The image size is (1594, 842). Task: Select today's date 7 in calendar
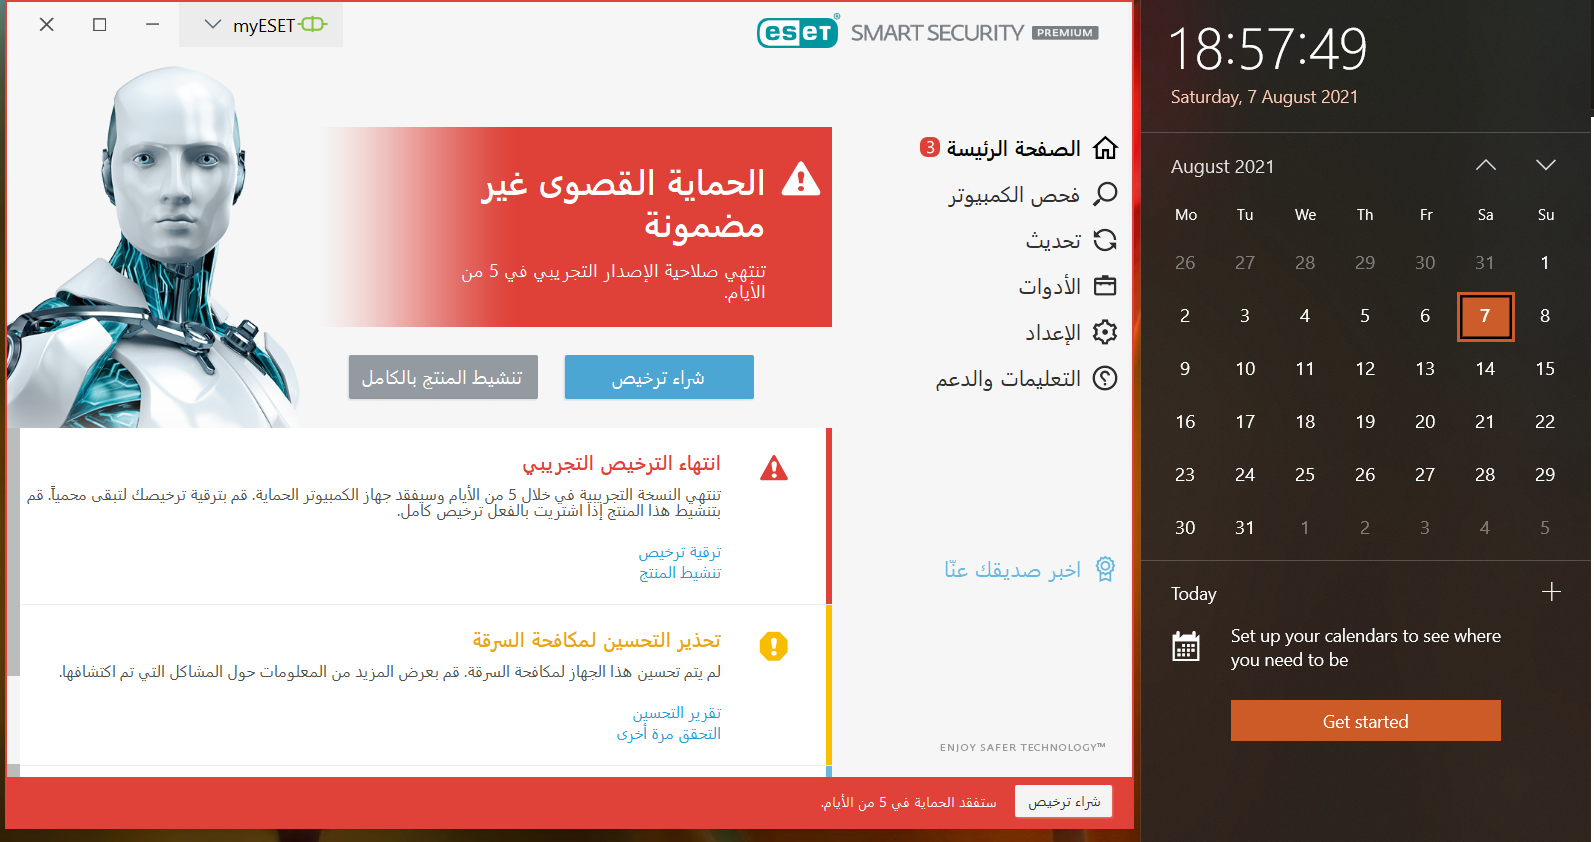coord(1485,316)
